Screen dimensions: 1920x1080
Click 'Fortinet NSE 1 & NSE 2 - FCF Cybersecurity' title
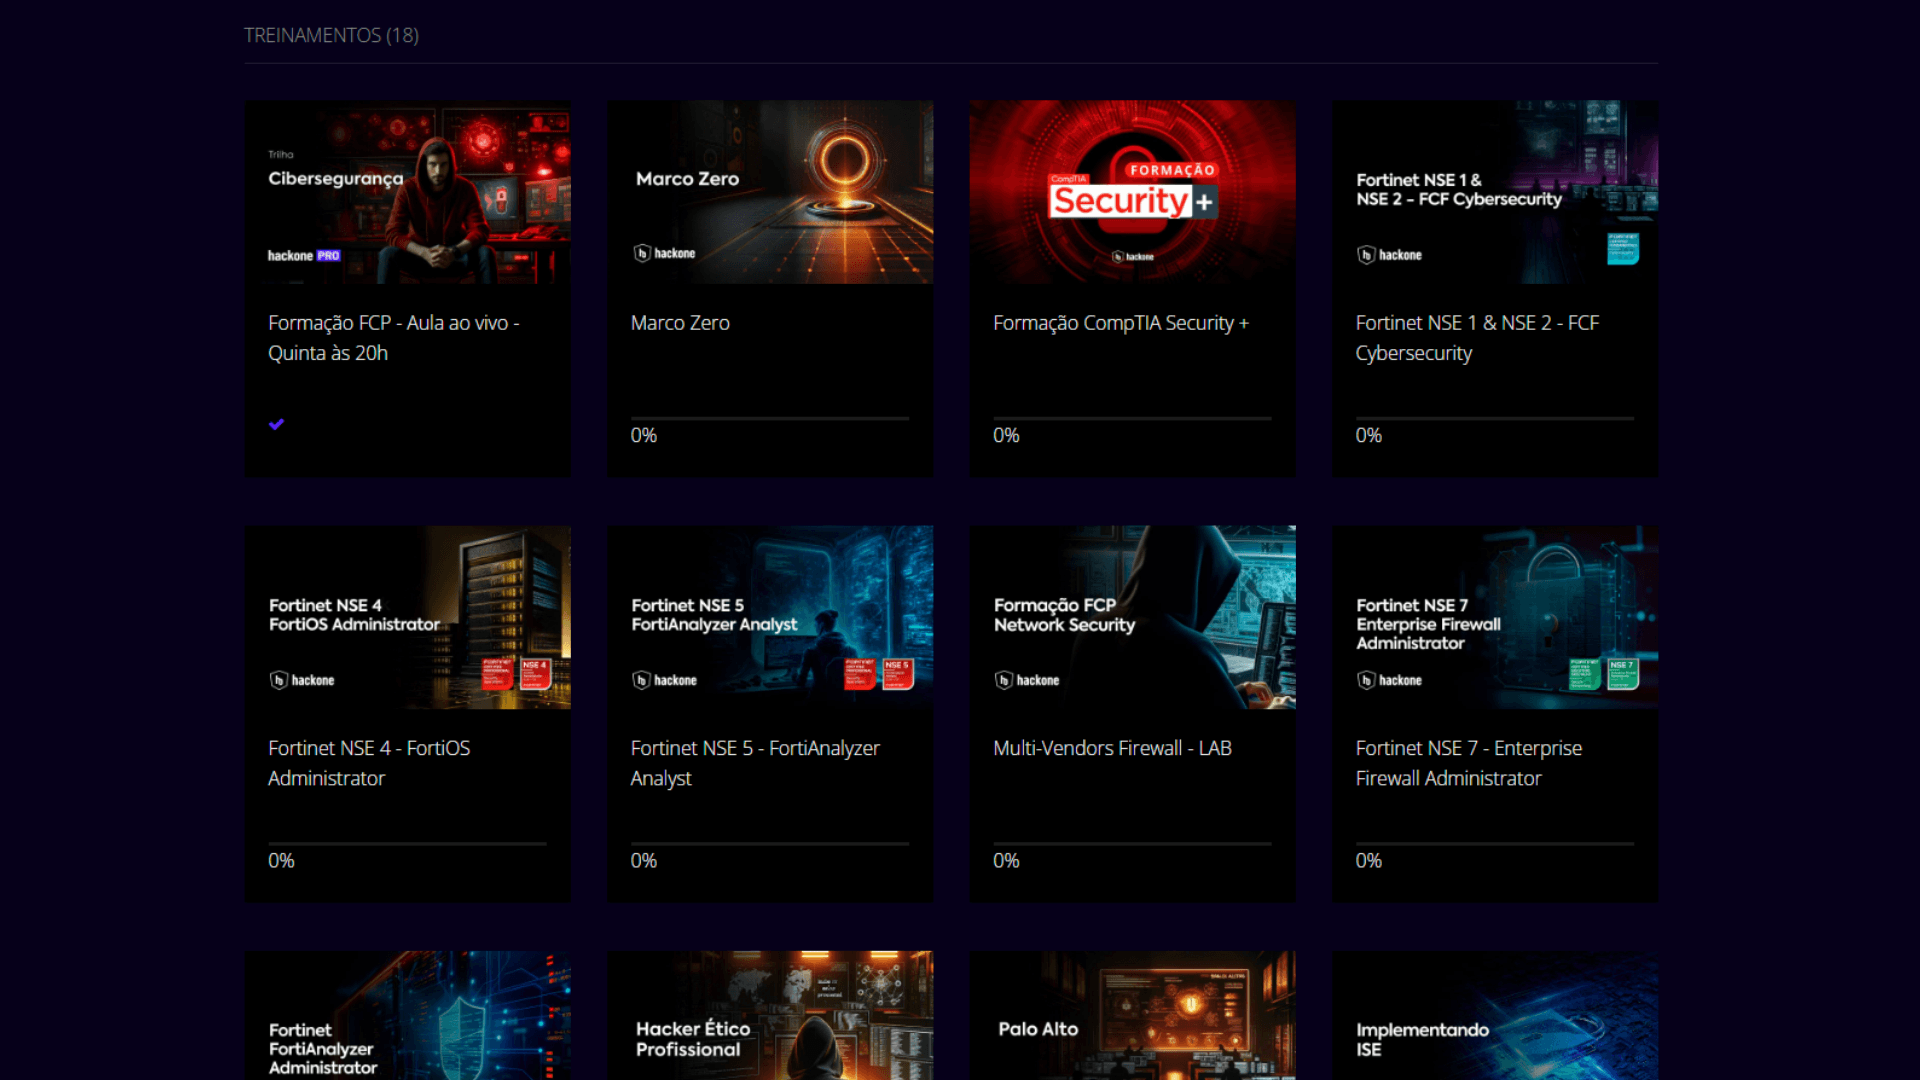pos(1477,338)
